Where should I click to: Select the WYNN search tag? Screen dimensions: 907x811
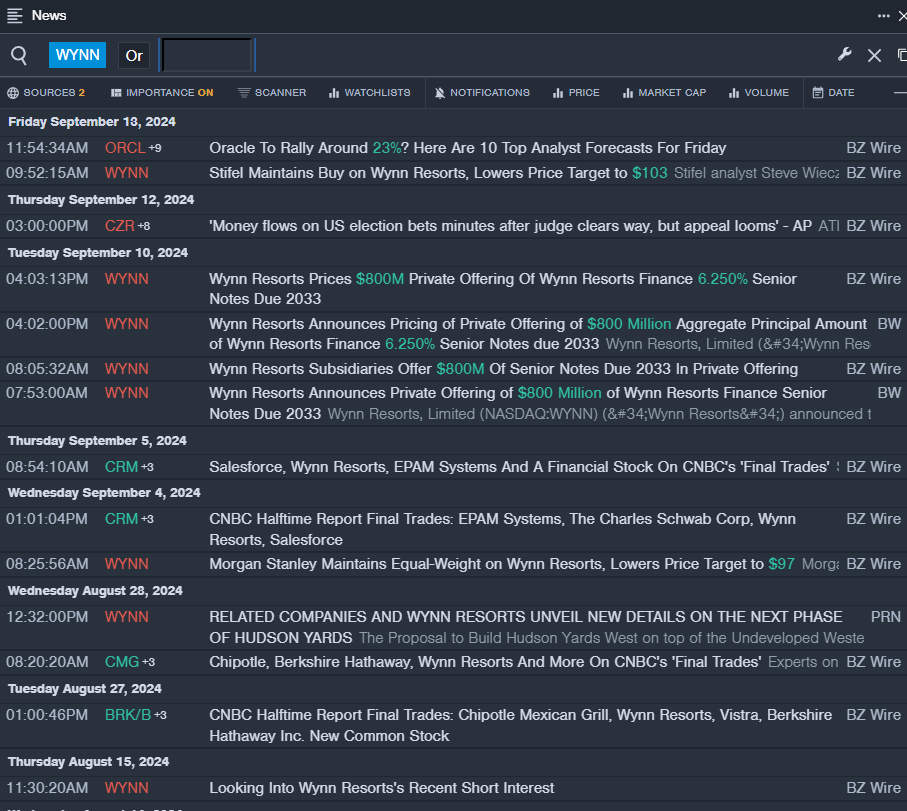(x=78, y=55)
